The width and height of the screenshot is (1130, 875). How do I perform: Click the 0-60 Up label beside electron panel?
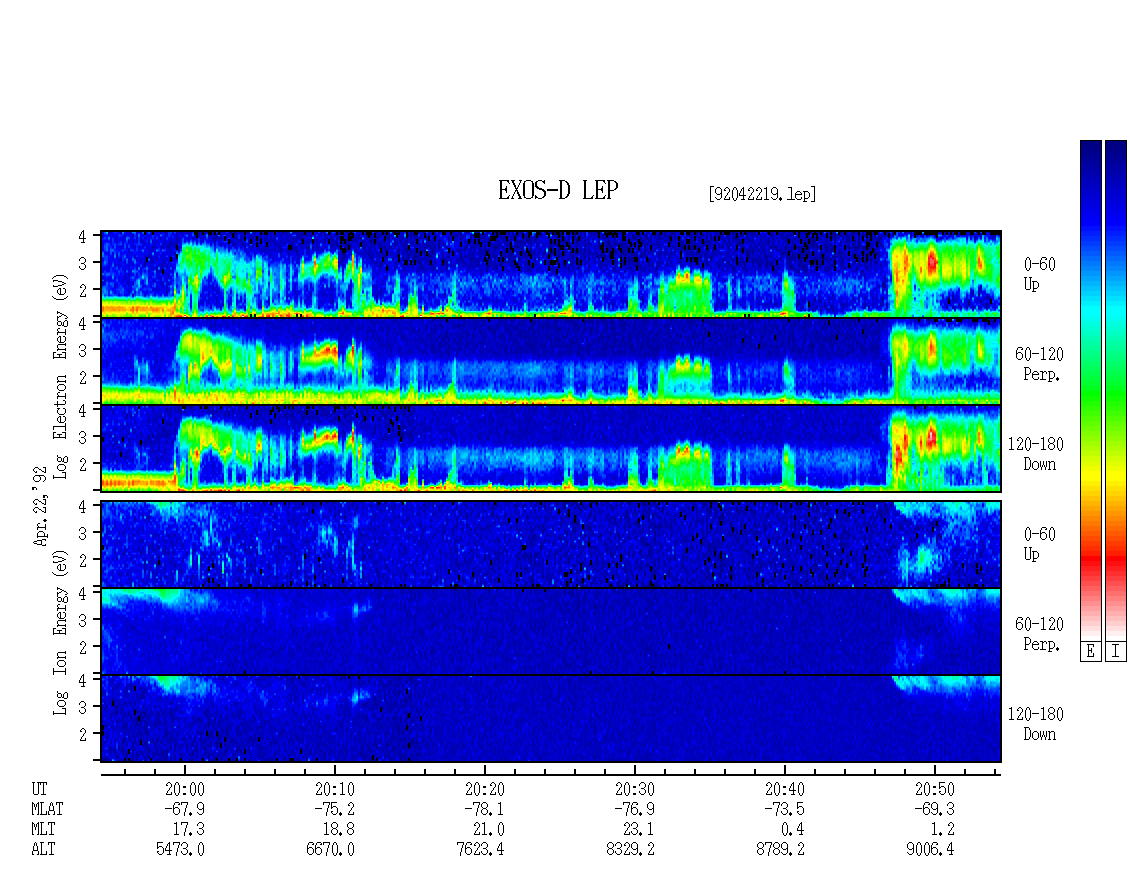pos(1039,275)
